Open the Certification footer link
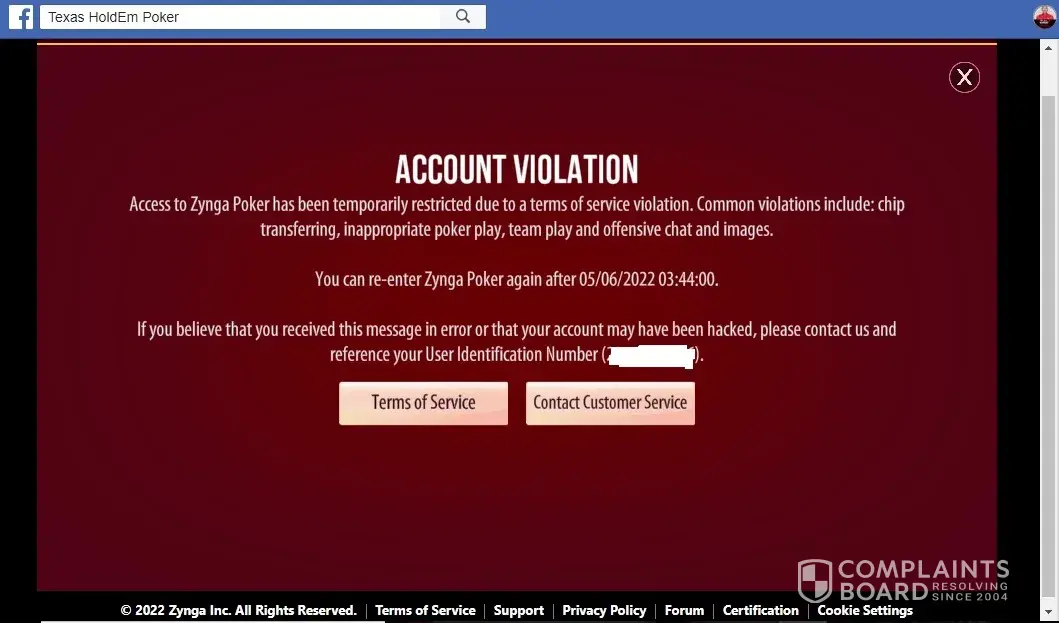Viewport: 1059px width, 623px height. pyautogui.click(x=760, y=610)
